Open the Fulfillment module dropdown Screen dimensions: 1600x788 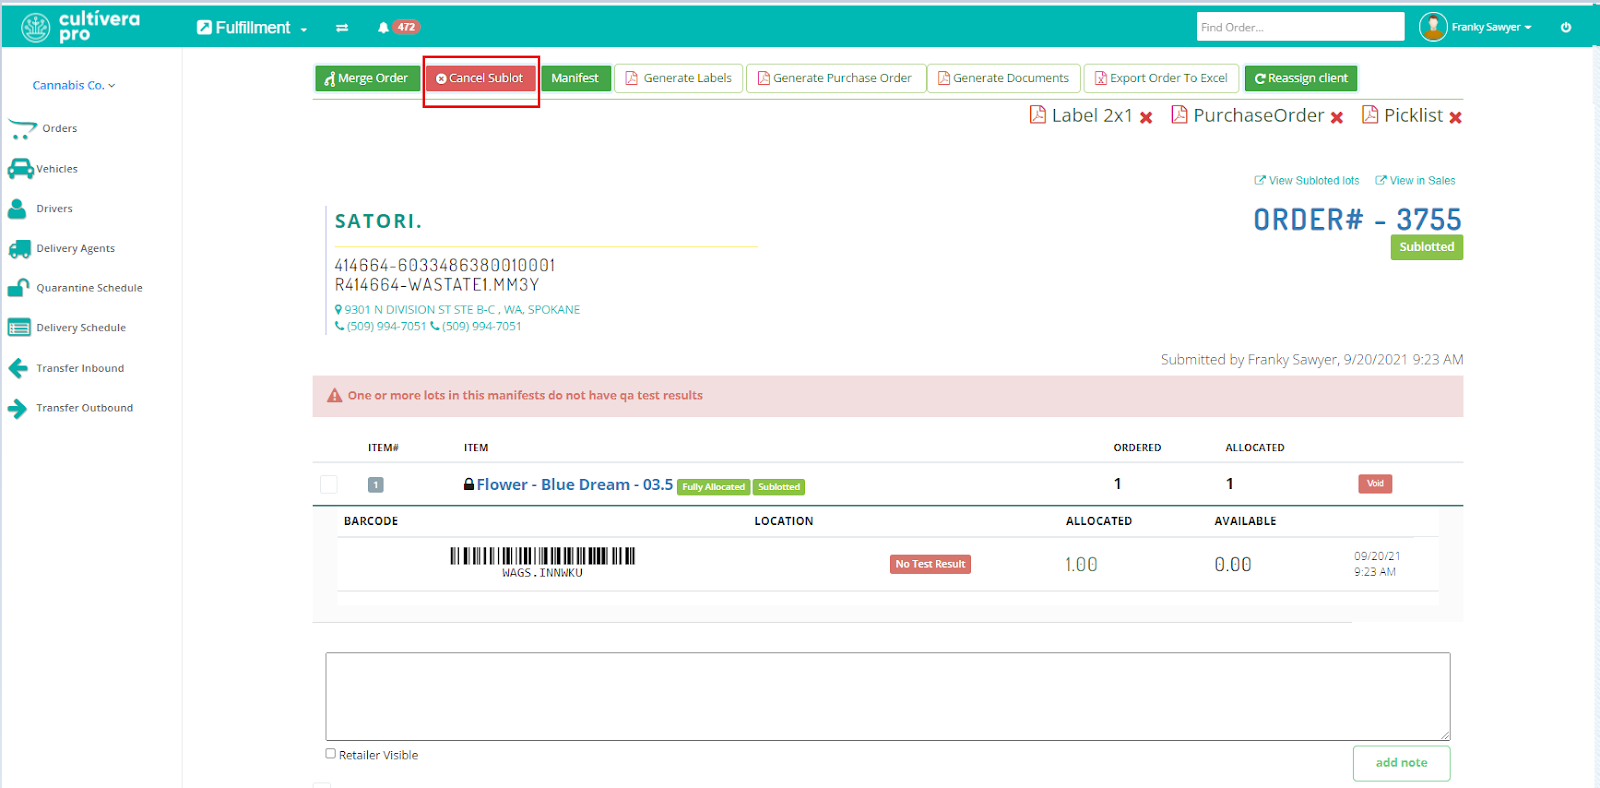coord(252,28)
